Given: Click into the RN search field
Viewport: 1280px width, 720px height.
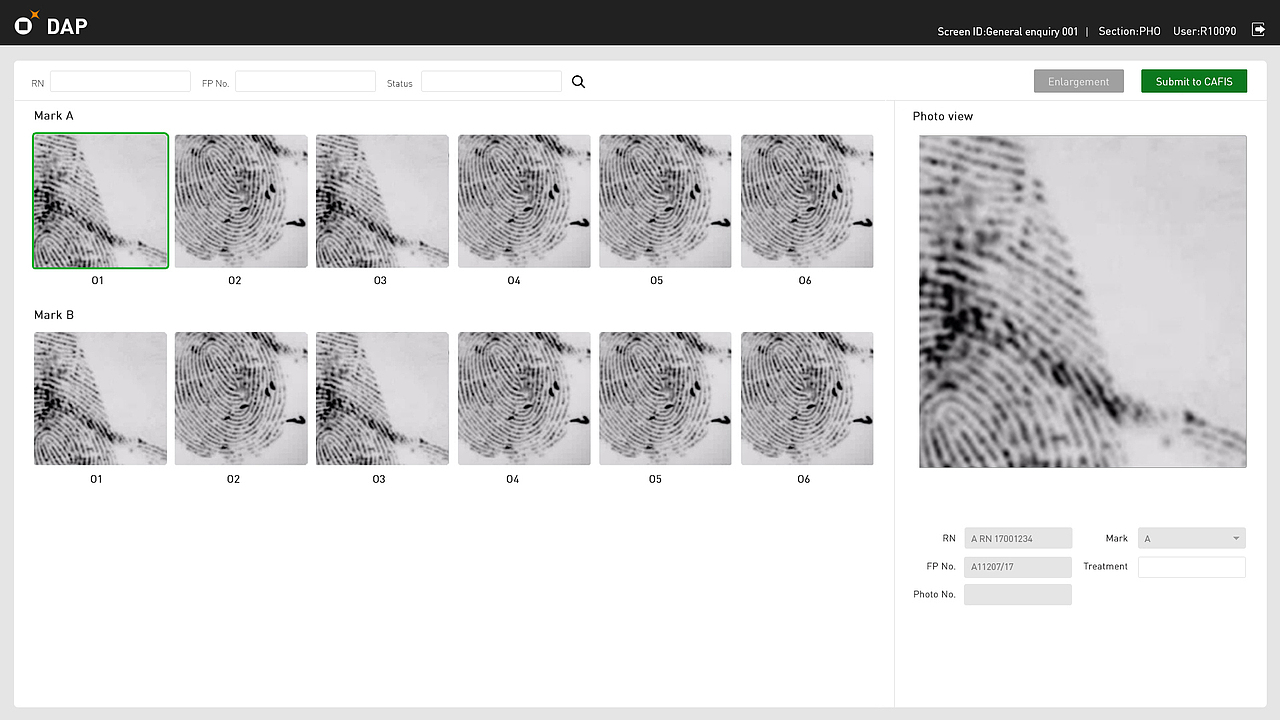Looking at the screenshot, I should click(120, 81).
